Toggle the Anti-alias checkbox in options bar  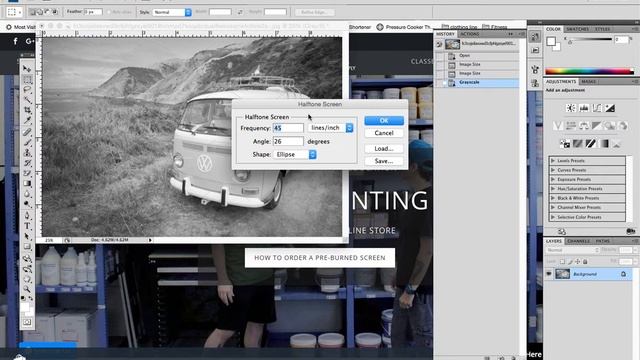pos(109,12)
